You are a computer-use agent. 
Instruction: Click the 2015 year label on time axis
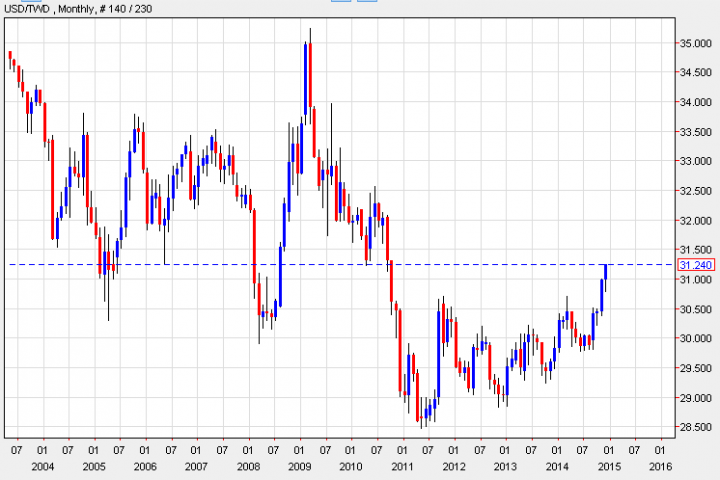(x=609, y=467)
